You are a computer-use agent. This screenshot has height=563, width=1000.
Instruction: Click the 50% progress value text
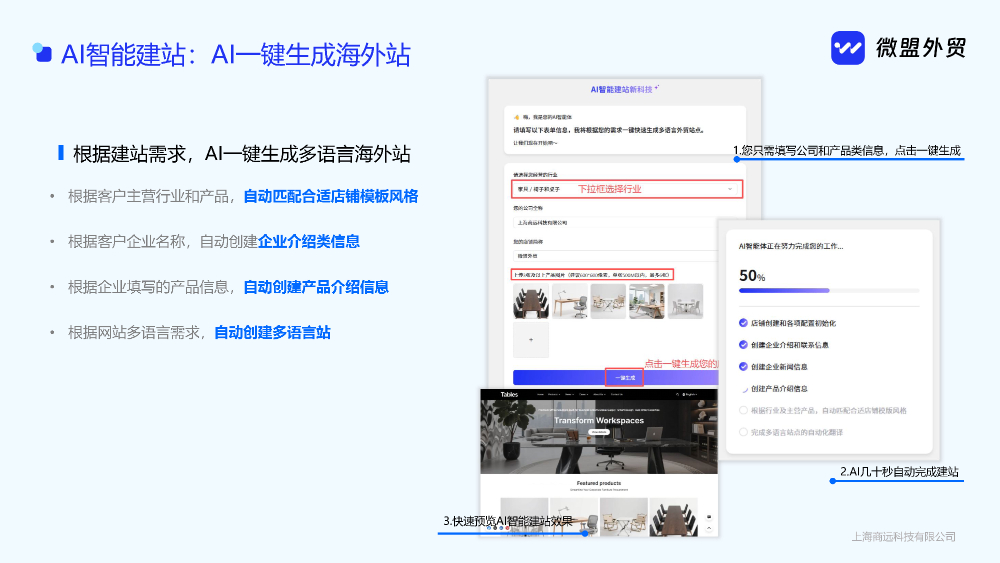coord(752,276)
